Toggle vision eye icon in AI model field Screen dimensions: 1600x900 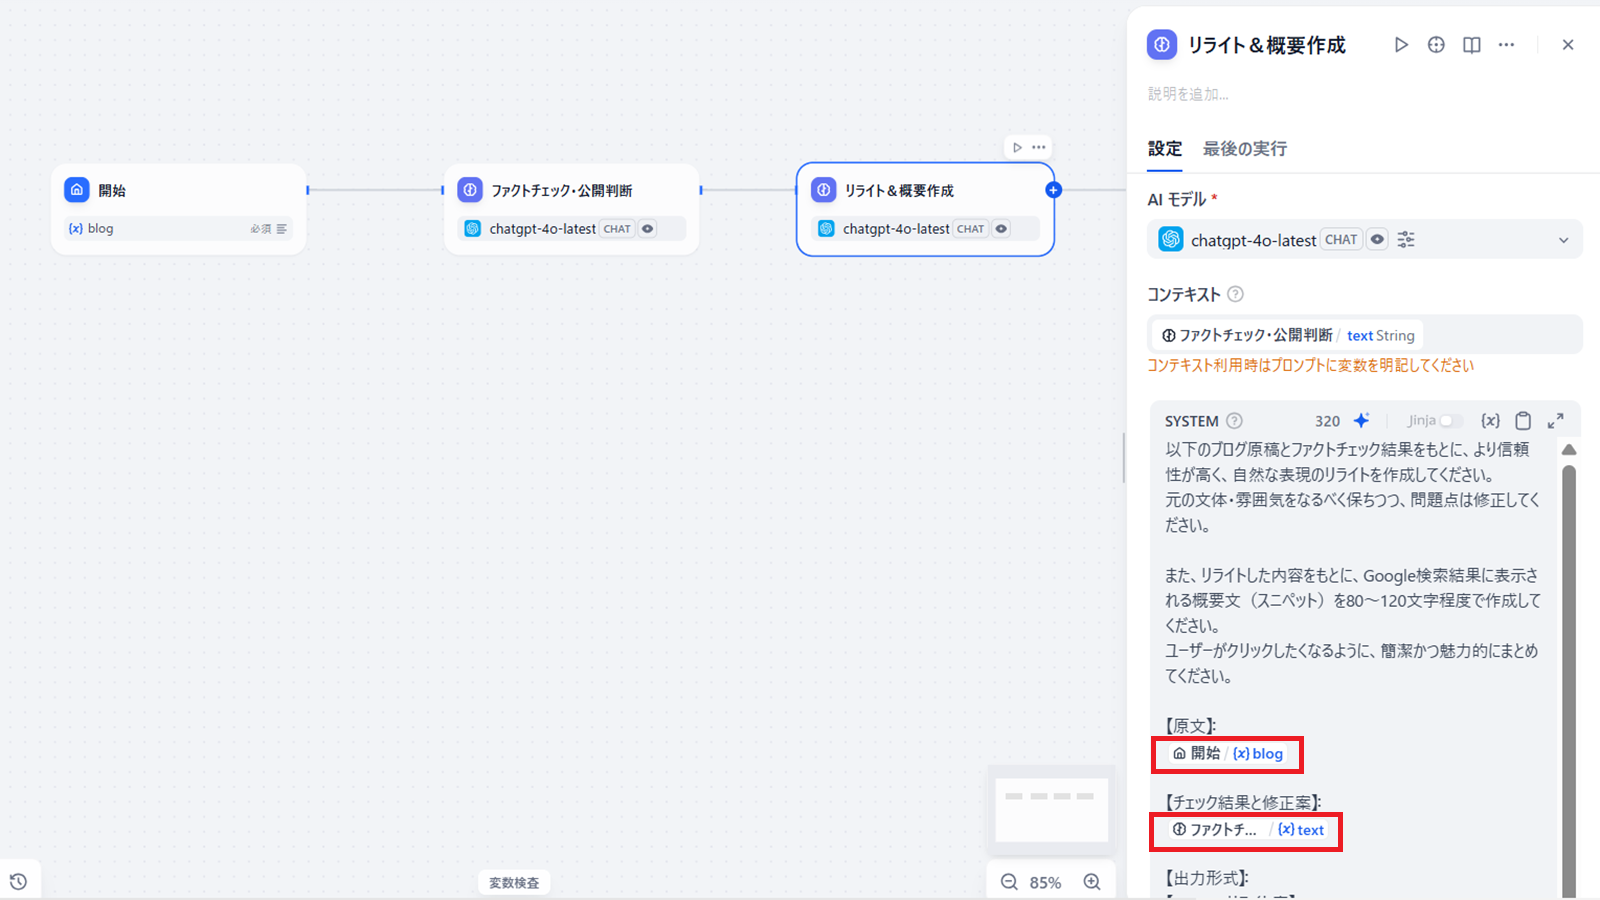1377,240
